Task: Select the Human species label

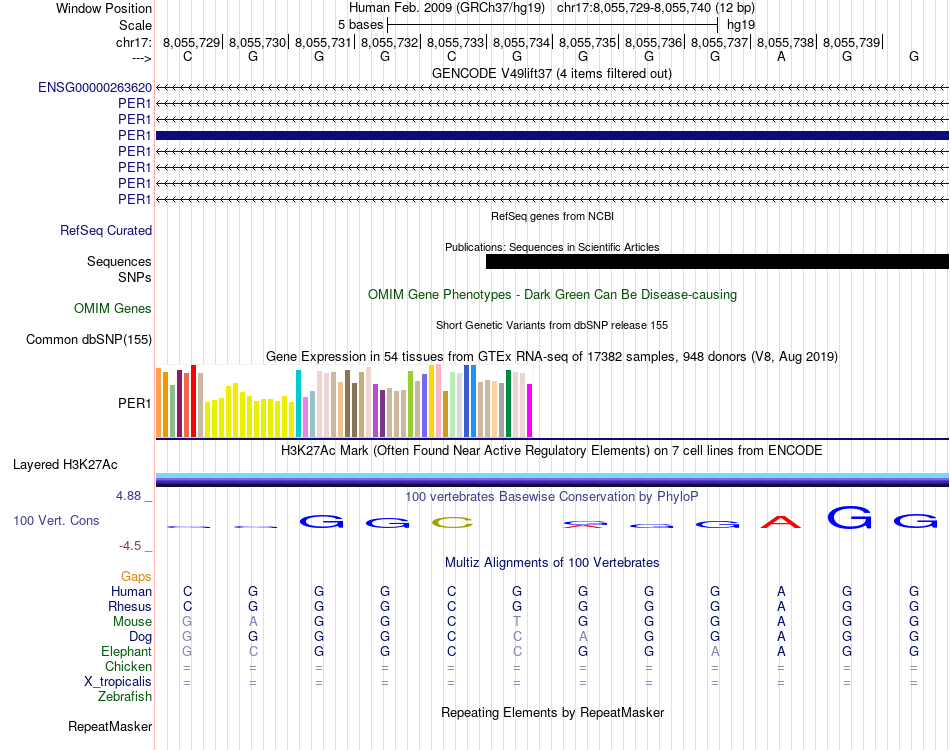Action: coord(131,592)
